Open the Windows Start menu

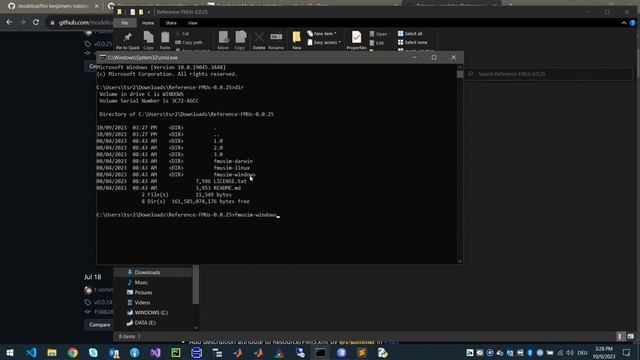click(x=10, y=353)
